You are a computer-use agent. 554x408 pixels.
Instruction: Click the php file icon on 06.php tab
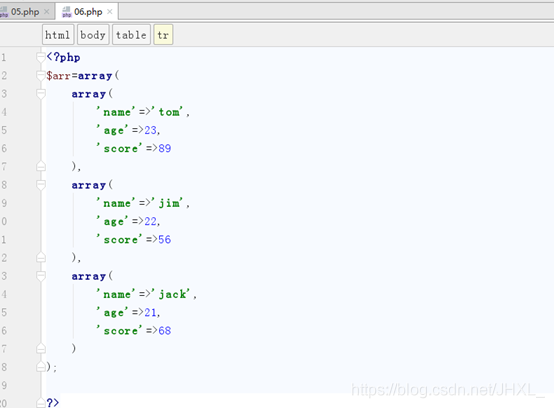tap(66, 12)
